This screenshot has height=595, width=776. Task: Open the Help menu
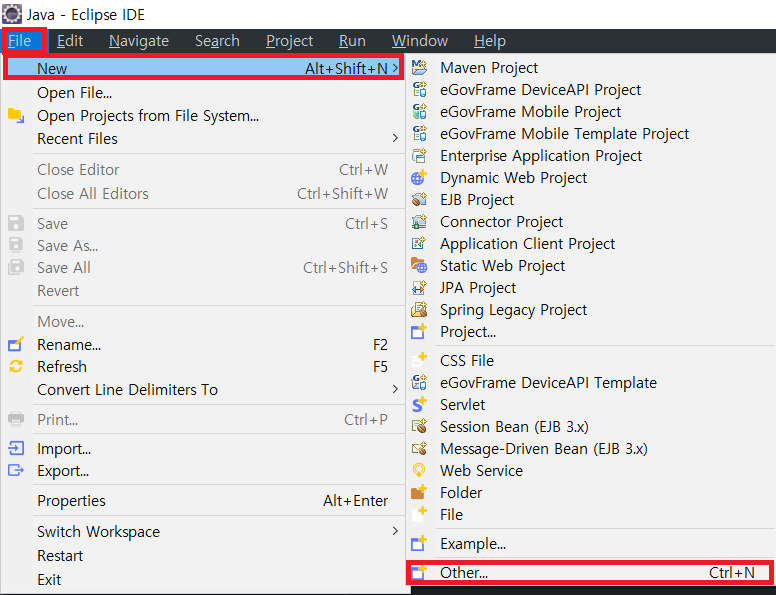pos(490,41)
